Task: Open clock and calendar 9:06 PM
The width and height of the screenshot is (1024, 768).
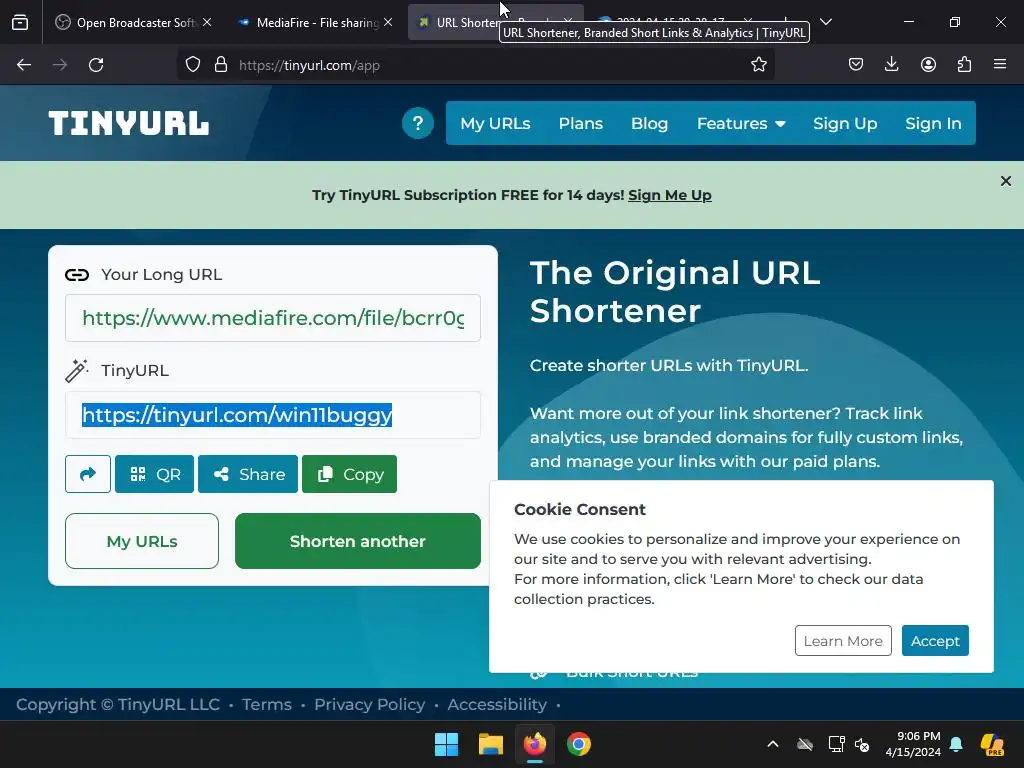Action: pos(913,744)
